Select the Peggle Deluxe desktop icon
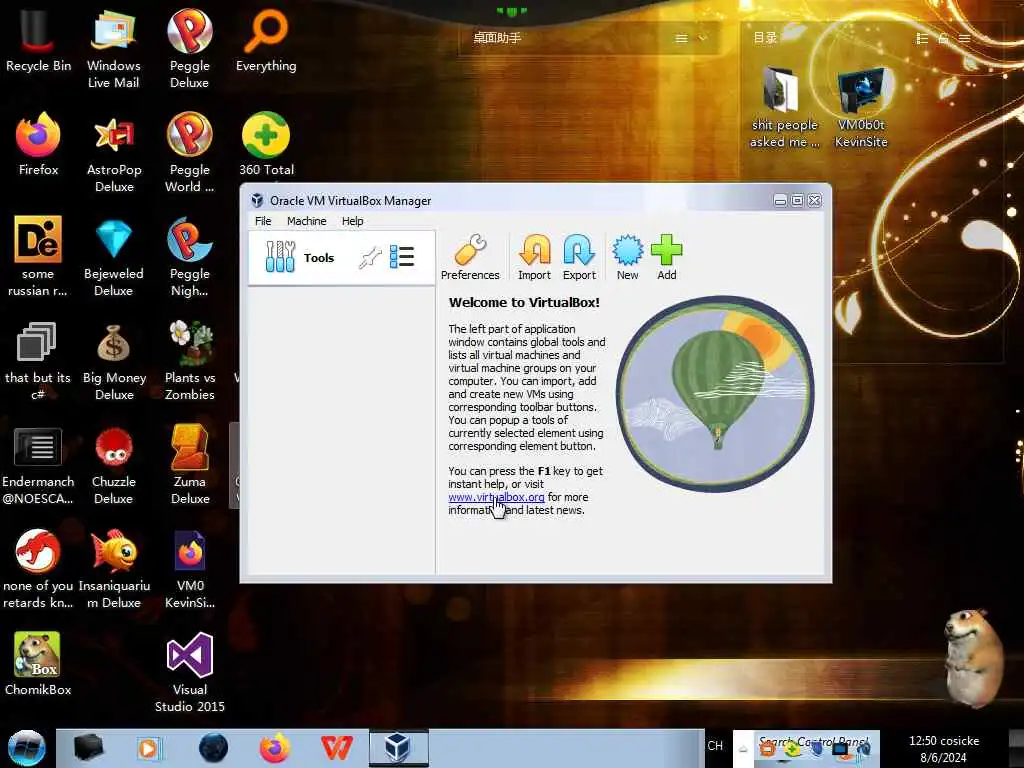Viewport: 1024px width, 768px height. click(x=189, y=48)
